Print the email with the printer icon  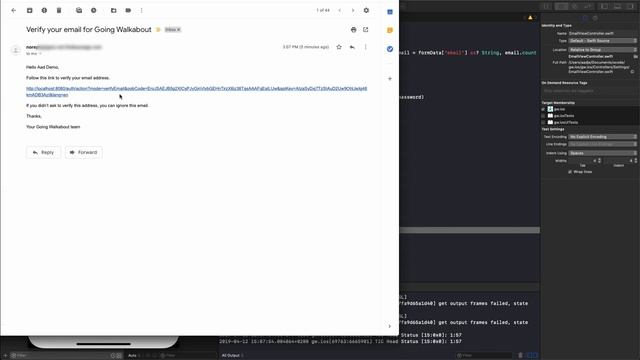pos(353,29)
